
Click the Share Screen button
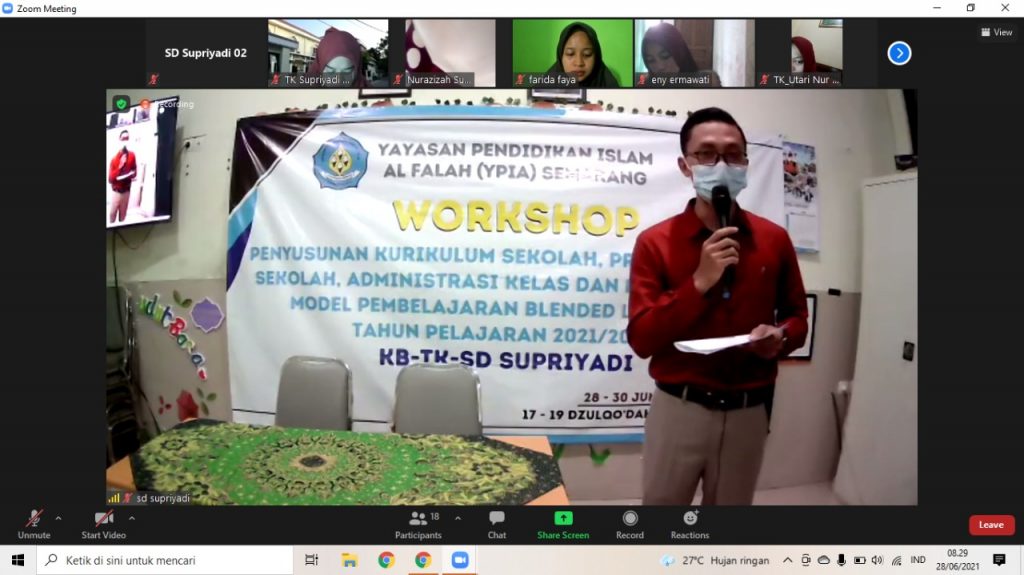coord(563,525)
